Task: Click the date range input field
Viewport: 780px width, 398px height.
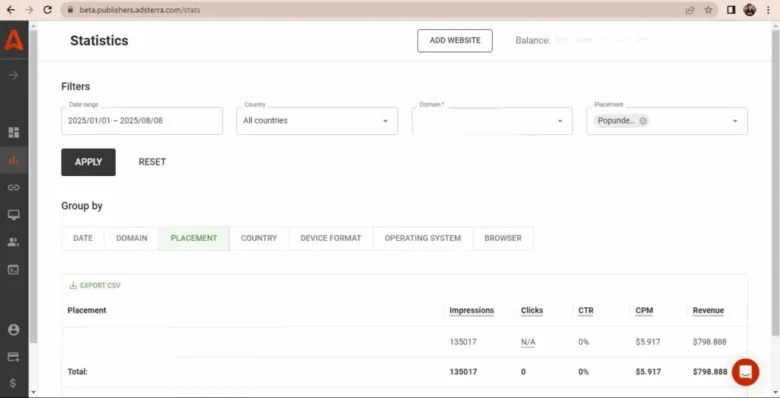Action: pos(142,121)
